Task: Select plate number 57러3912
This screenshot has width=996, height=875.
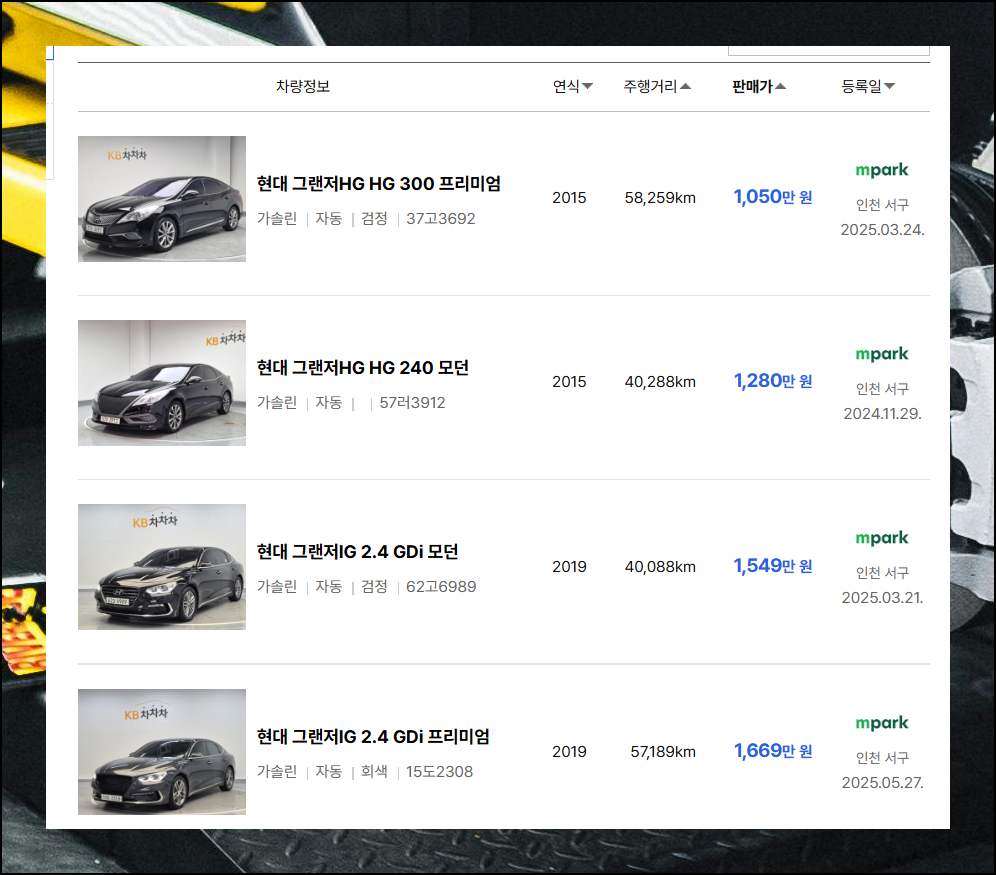Action: pos(412,403)
